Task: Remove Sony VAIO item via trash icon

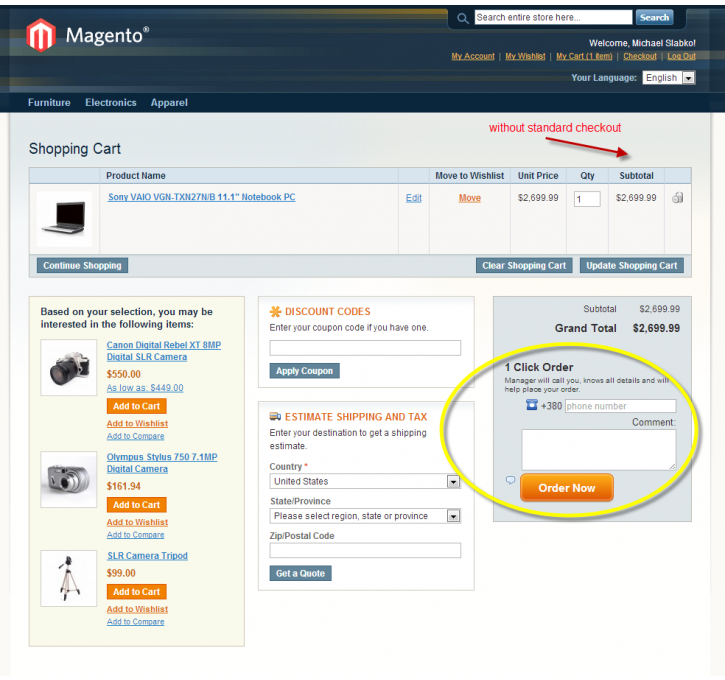Action: click(677, 198)
